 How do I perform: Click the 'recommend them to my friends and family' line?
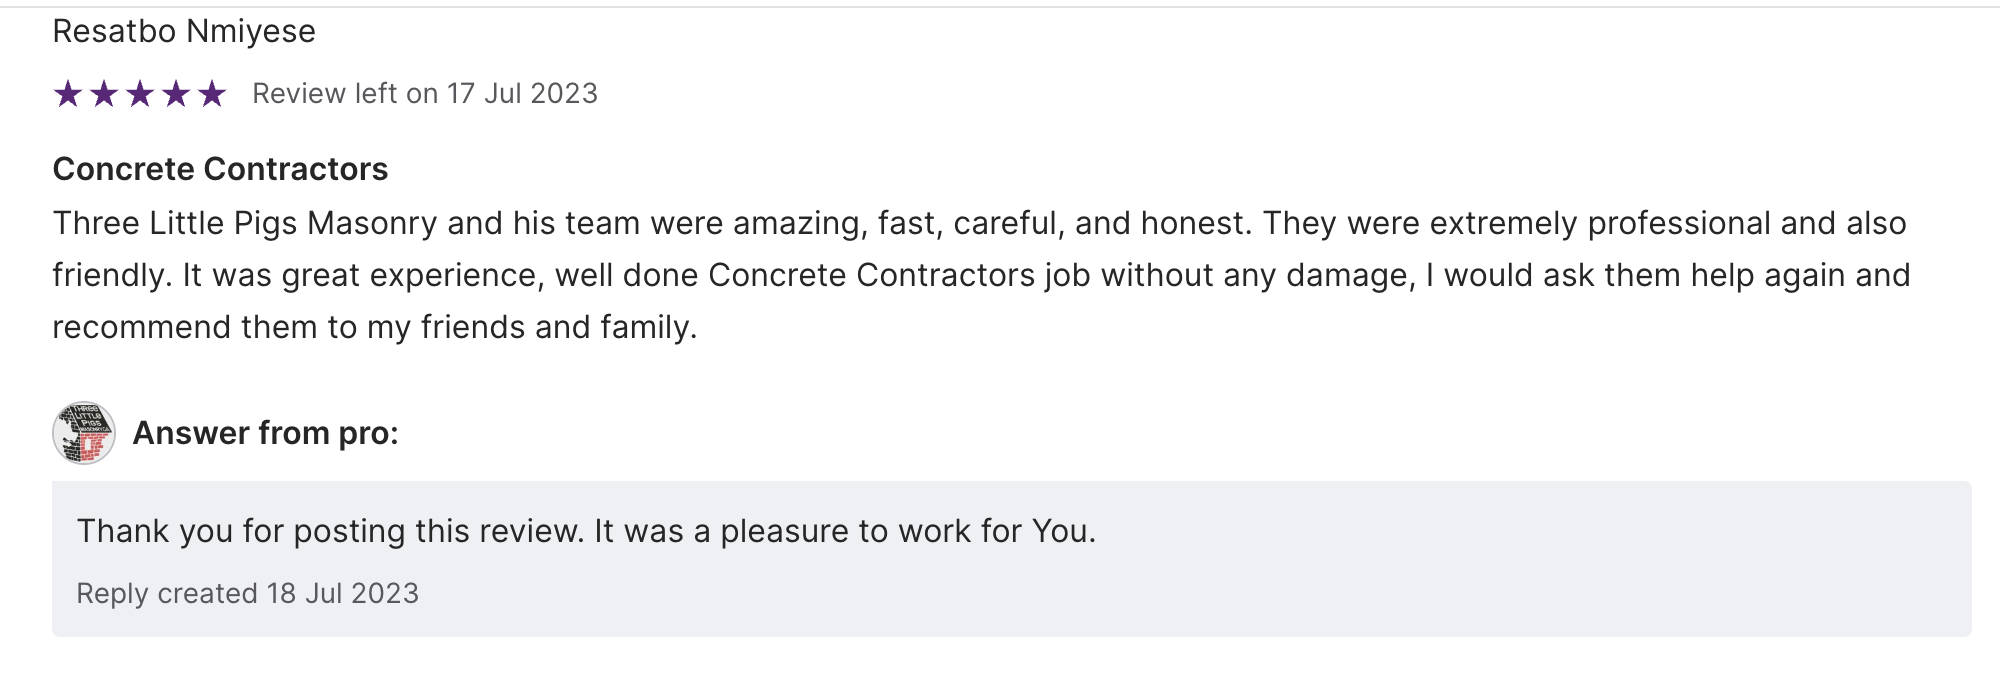click(374, 327)
